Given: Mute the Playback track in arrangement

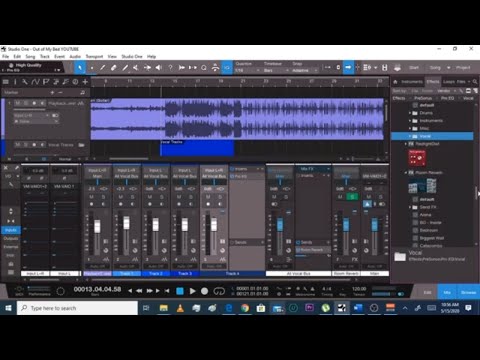Looking at the screenshot, I should click(18, 103).
